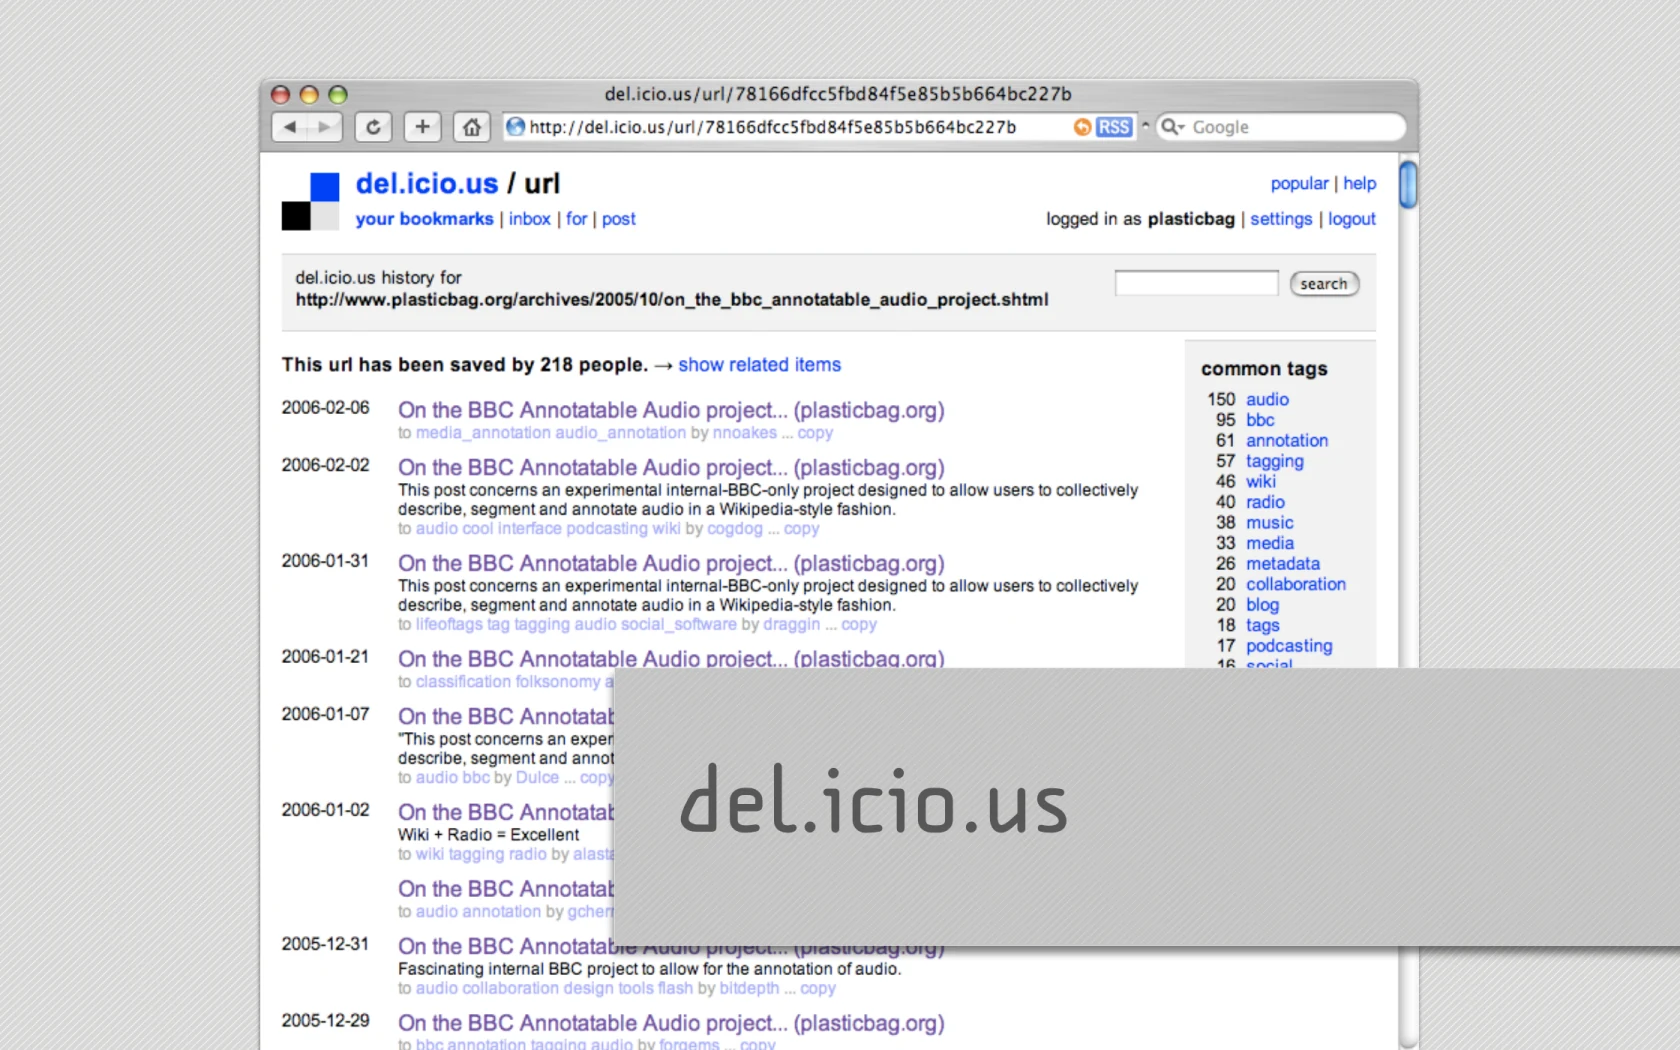This screenshot has height=1050, width=1680.
Task: Click the browser back arrow button
Action: pos(290,127)
